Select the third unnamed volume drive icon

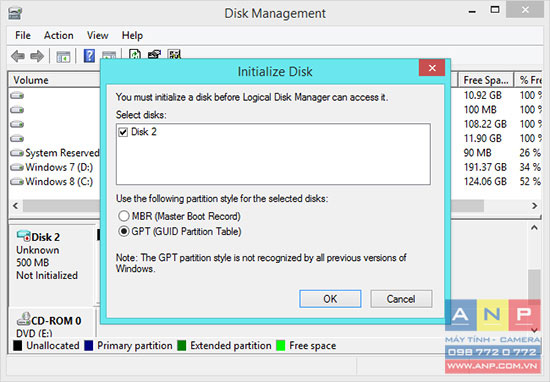pos(17,124)
